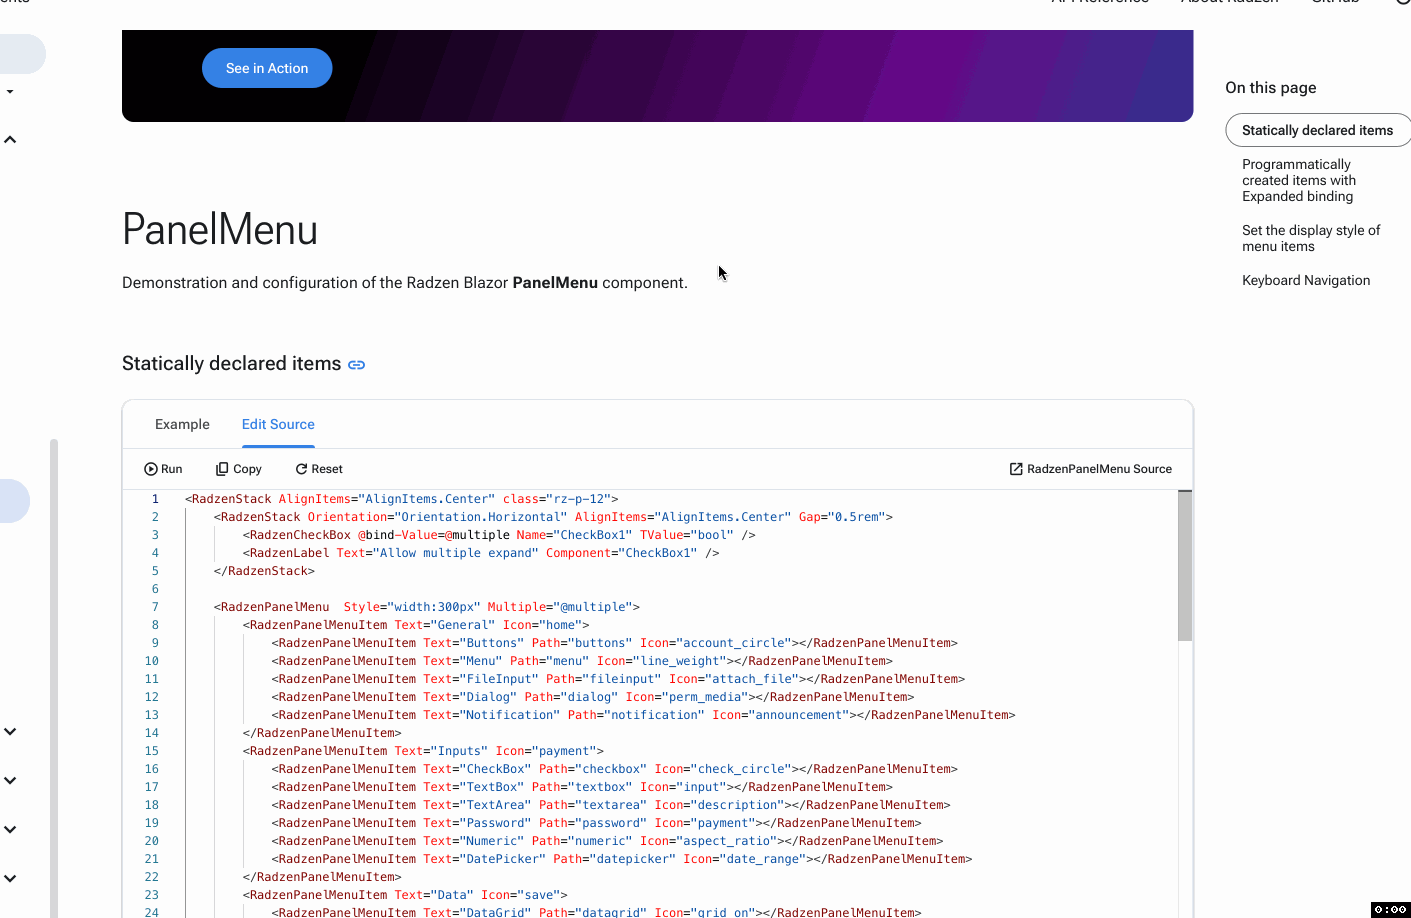This screenshot has height=918, width=1411.
Task: Go to Programmatically created items section
Action: click(1298, 180)
